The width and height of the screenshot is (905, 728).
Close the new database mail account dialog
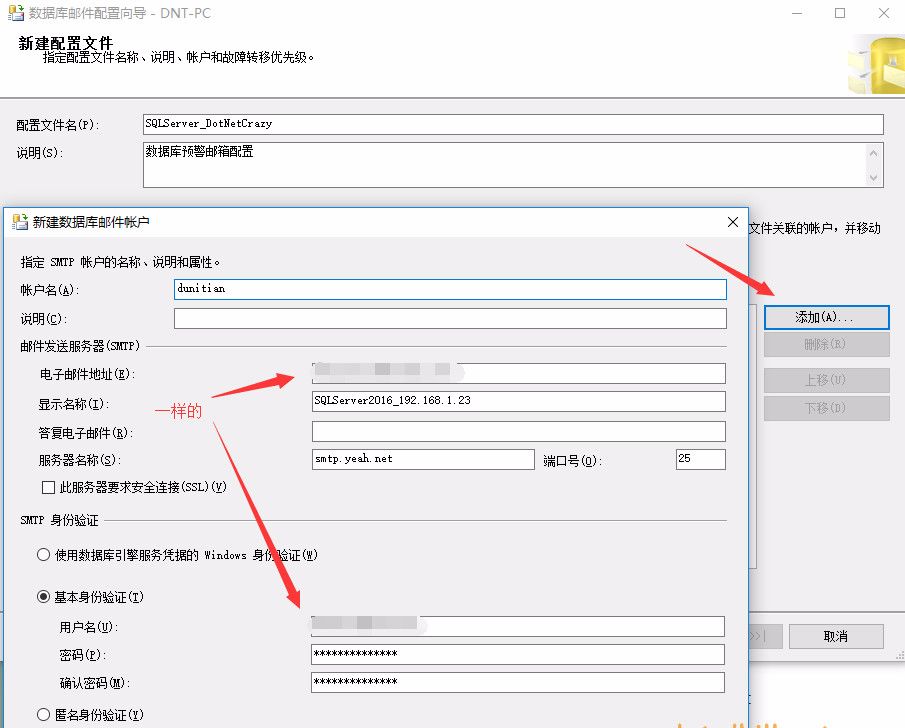coord(733,222)
